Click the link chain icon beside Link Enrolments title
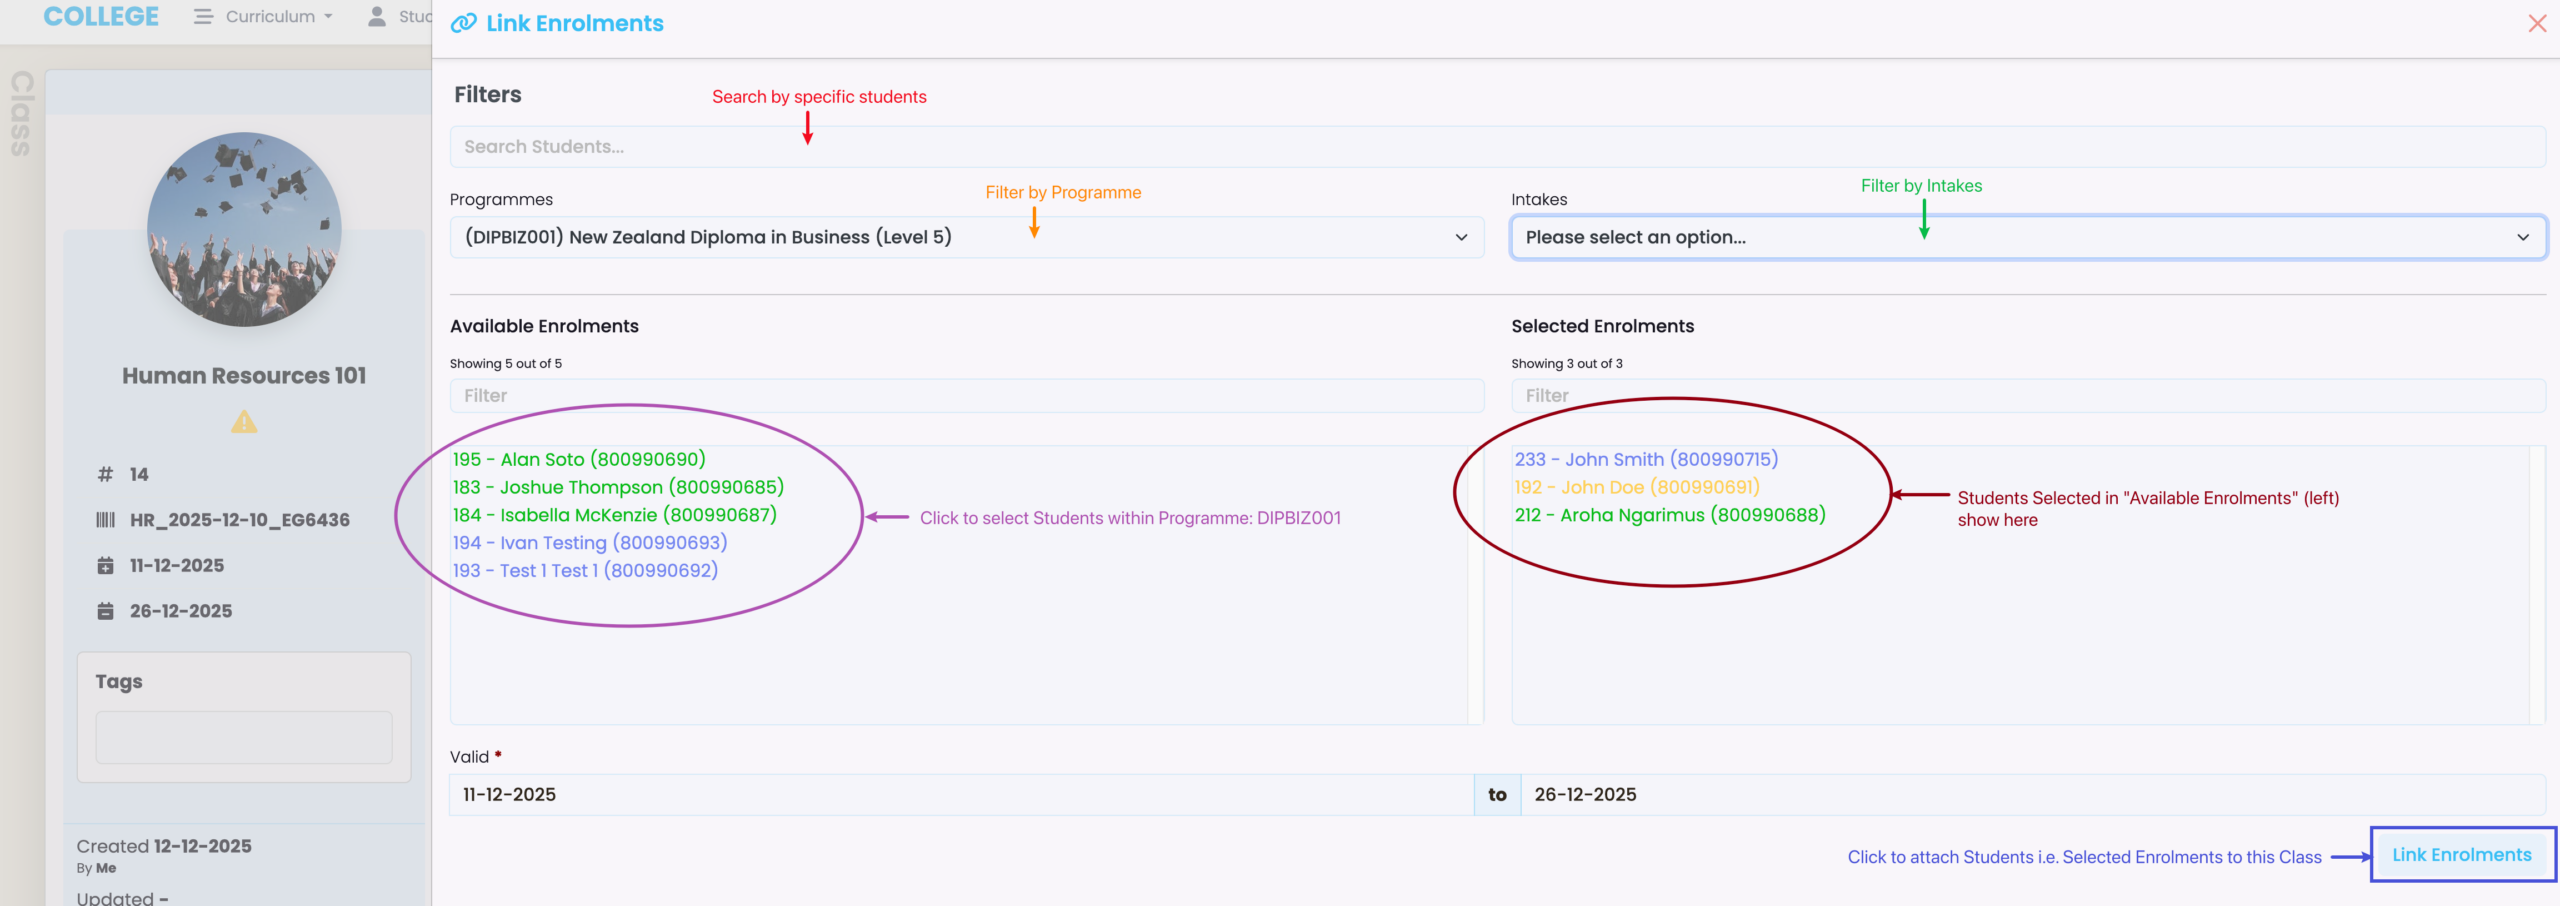 [x=463, y=23]
